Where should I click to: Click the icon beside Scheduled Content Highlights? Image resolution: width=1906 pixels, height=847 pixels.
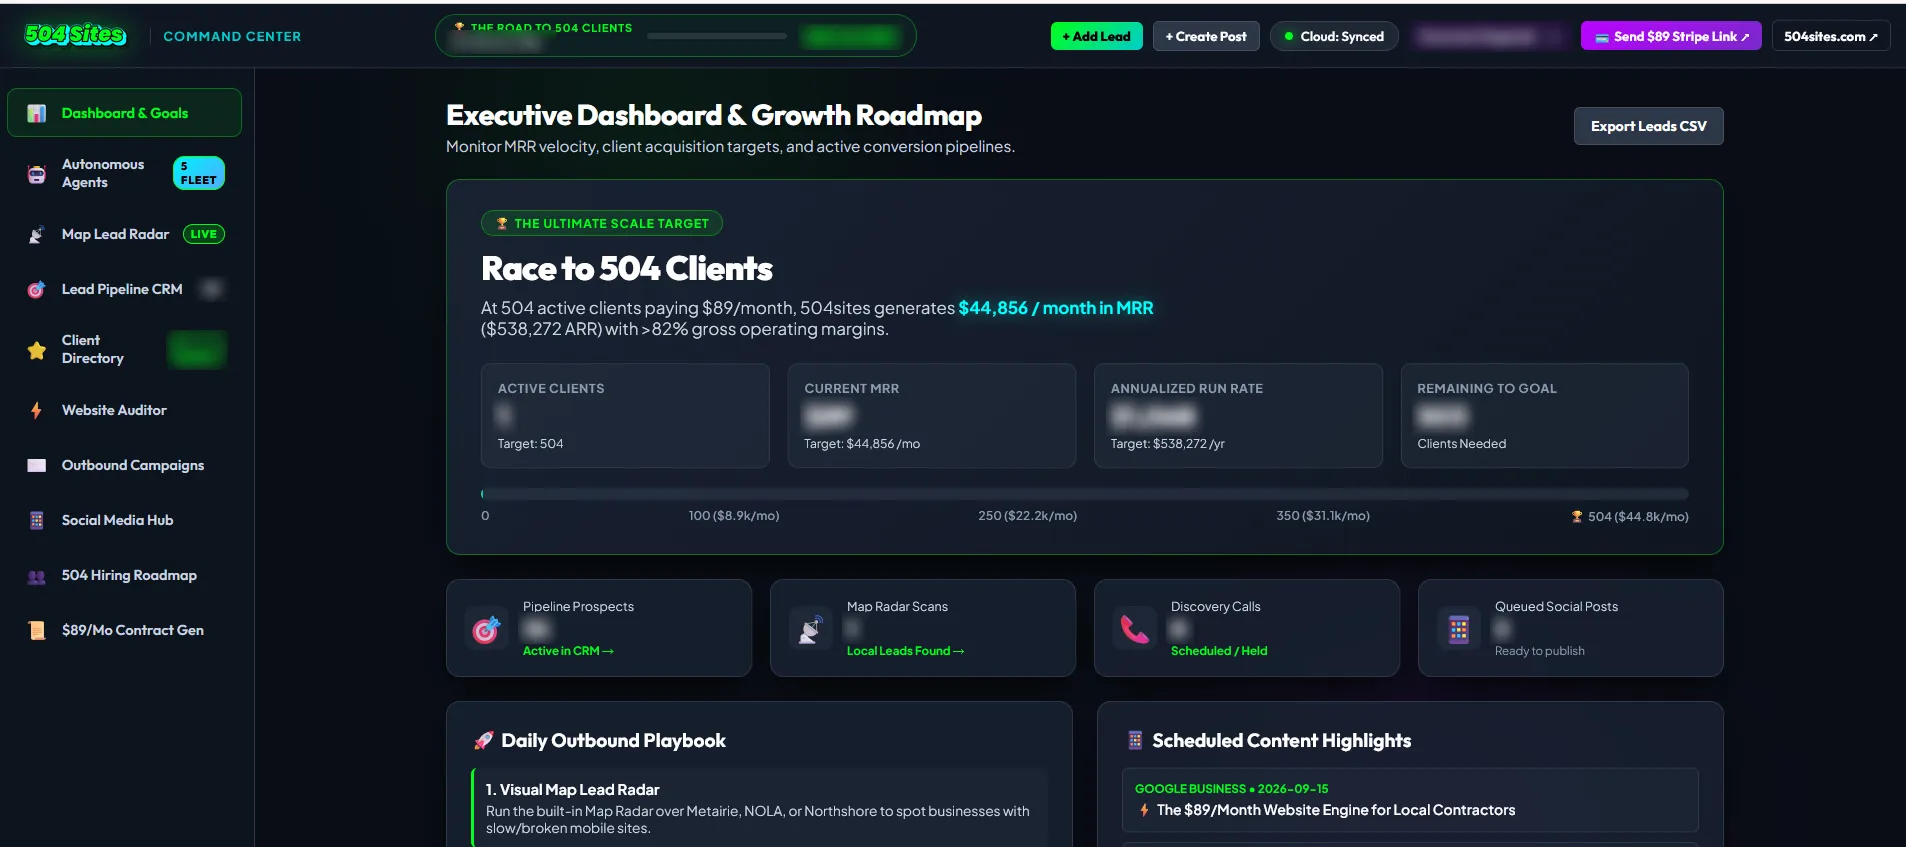click(x=1135, y=740)
